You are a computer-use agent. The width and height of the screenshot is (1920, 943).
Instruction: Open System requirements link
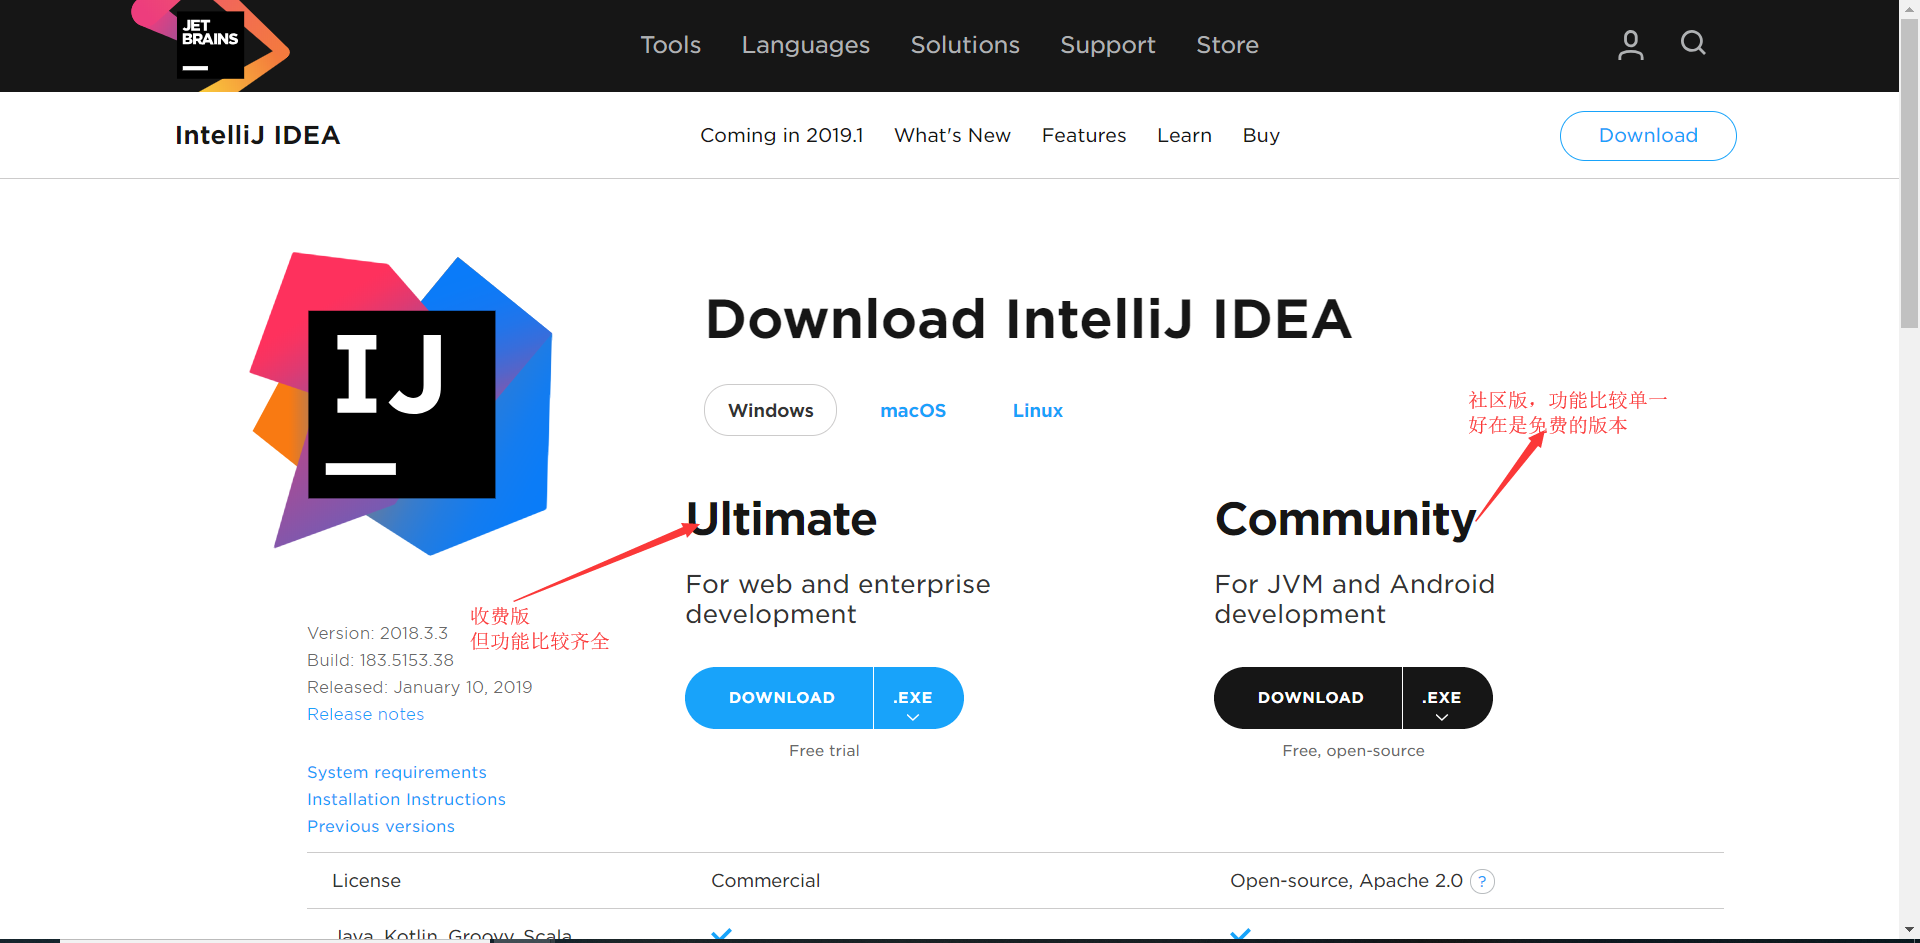point(397,772)
